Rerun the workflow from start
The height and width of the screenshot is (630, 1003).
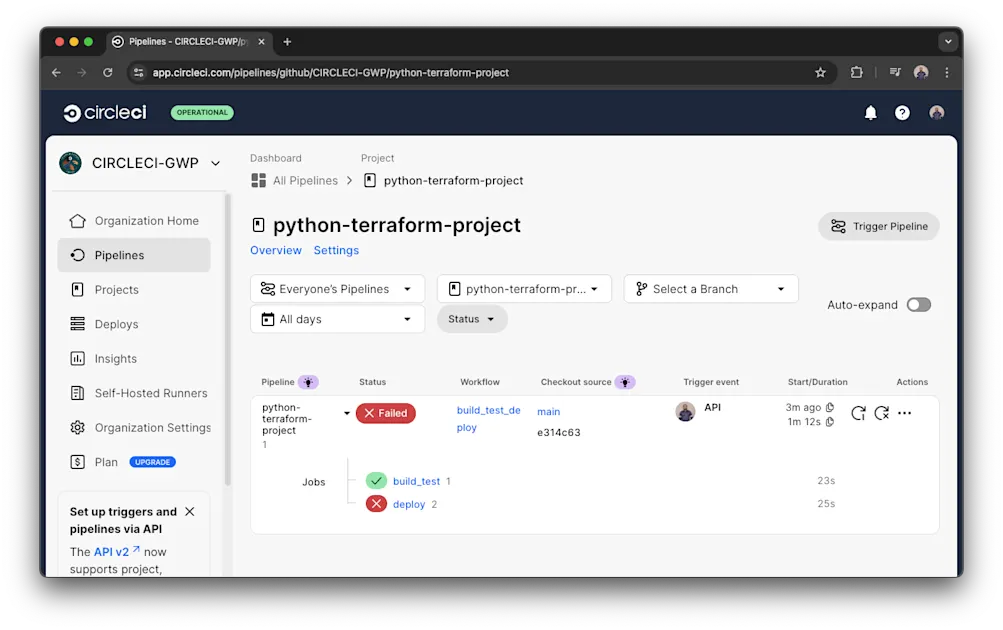(858, 412)
